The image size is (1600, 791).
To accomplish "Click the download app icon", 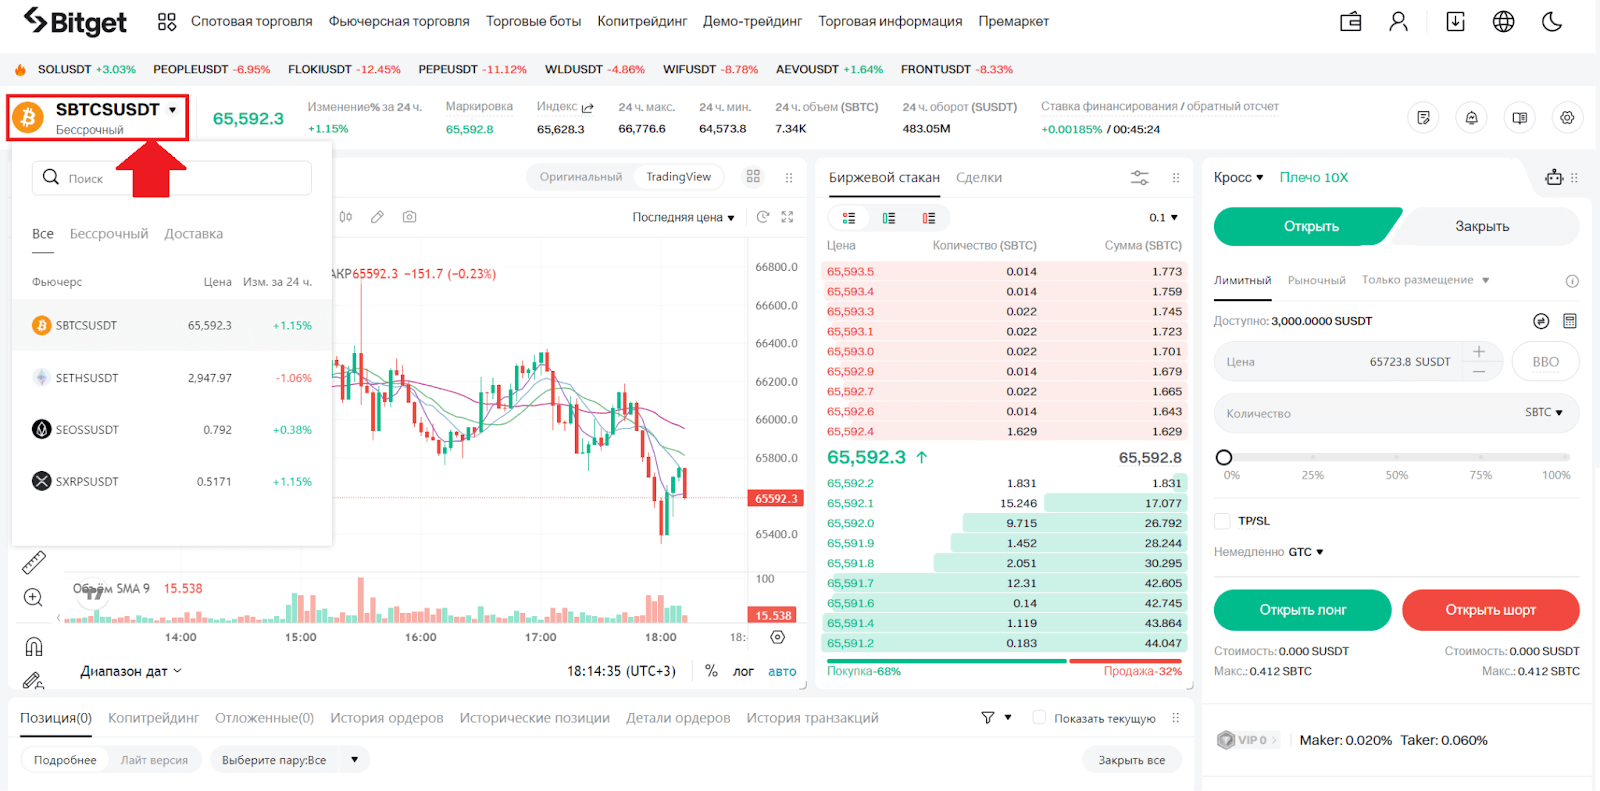I will click(x=1455, y=22).
